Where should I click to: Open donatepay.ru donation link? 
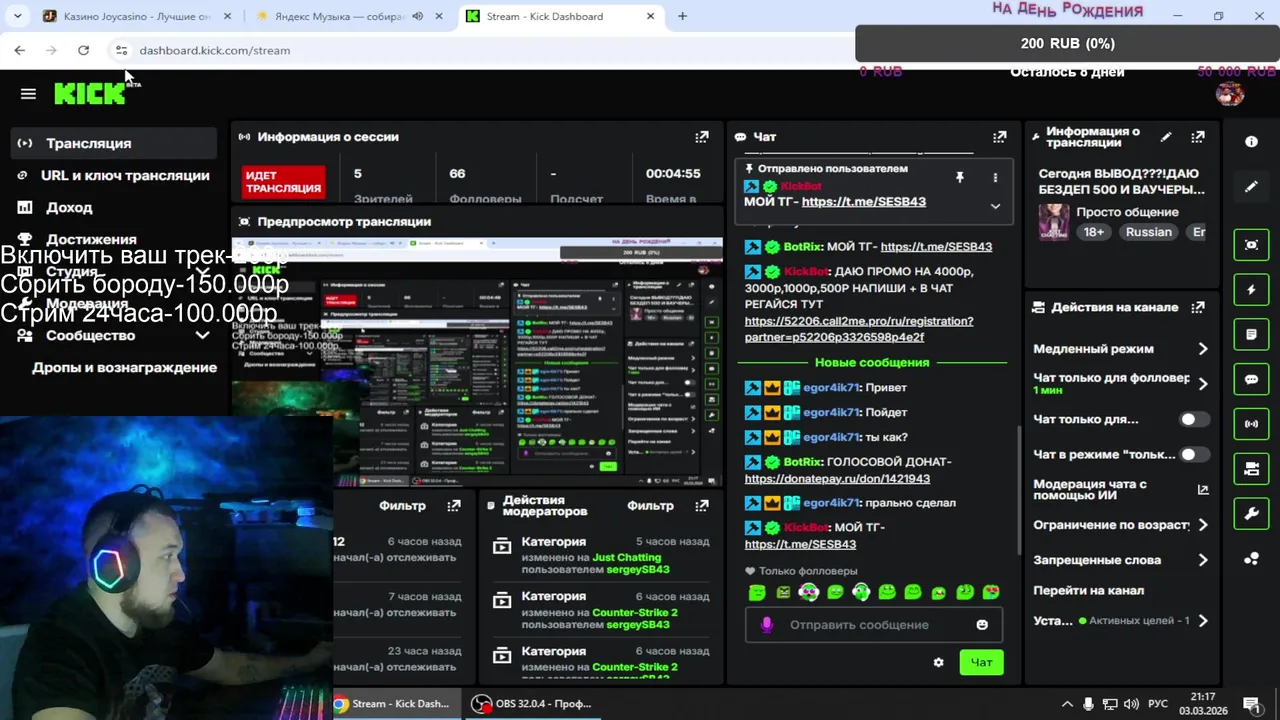837,478
